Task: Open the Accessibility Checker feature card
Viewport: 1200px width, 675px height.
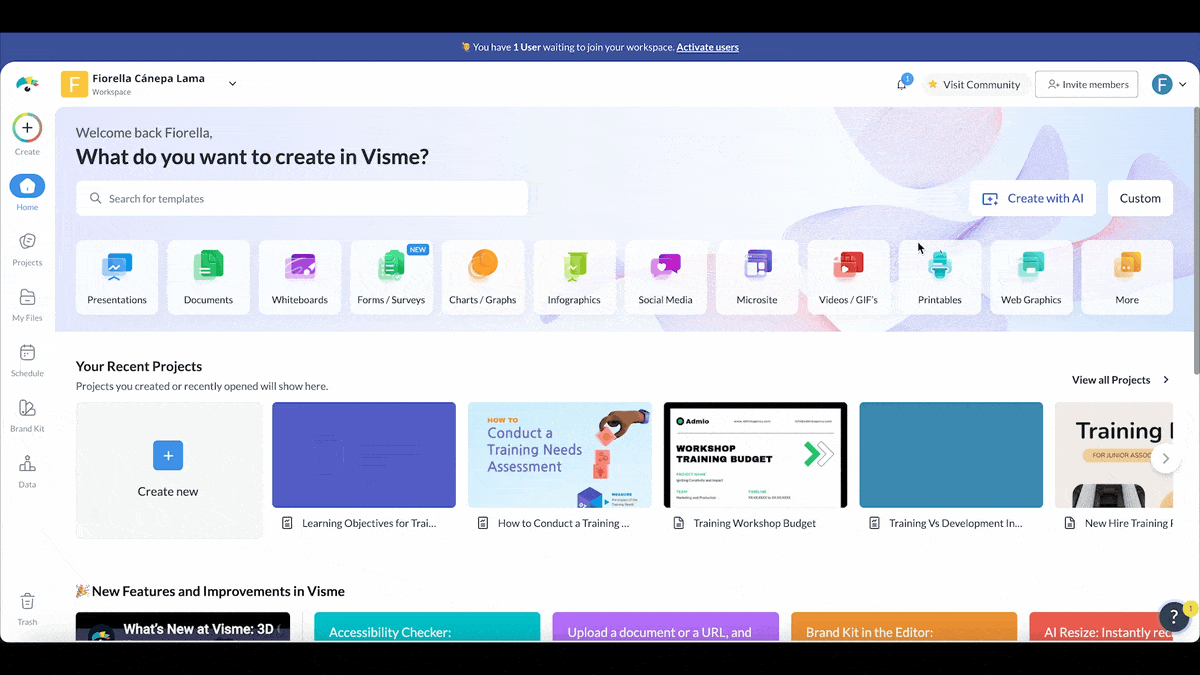Action: 427,627
